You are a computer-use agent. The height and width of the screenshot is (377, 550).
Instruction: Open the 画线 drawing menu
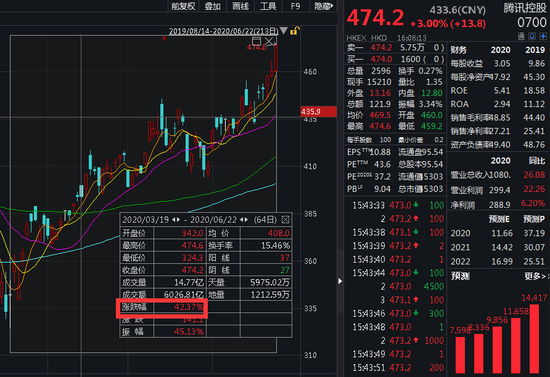240,6
